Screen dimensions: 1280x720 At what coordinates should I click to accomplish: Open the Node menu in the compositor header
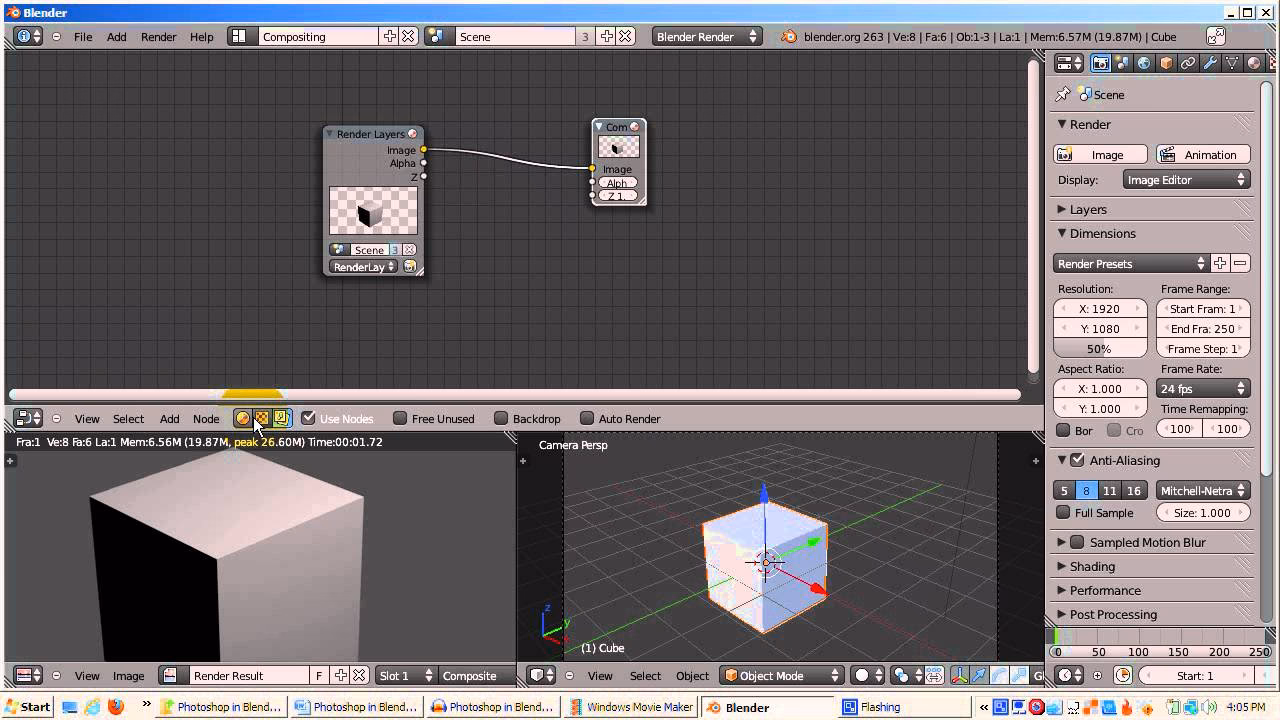pos(206,418)
